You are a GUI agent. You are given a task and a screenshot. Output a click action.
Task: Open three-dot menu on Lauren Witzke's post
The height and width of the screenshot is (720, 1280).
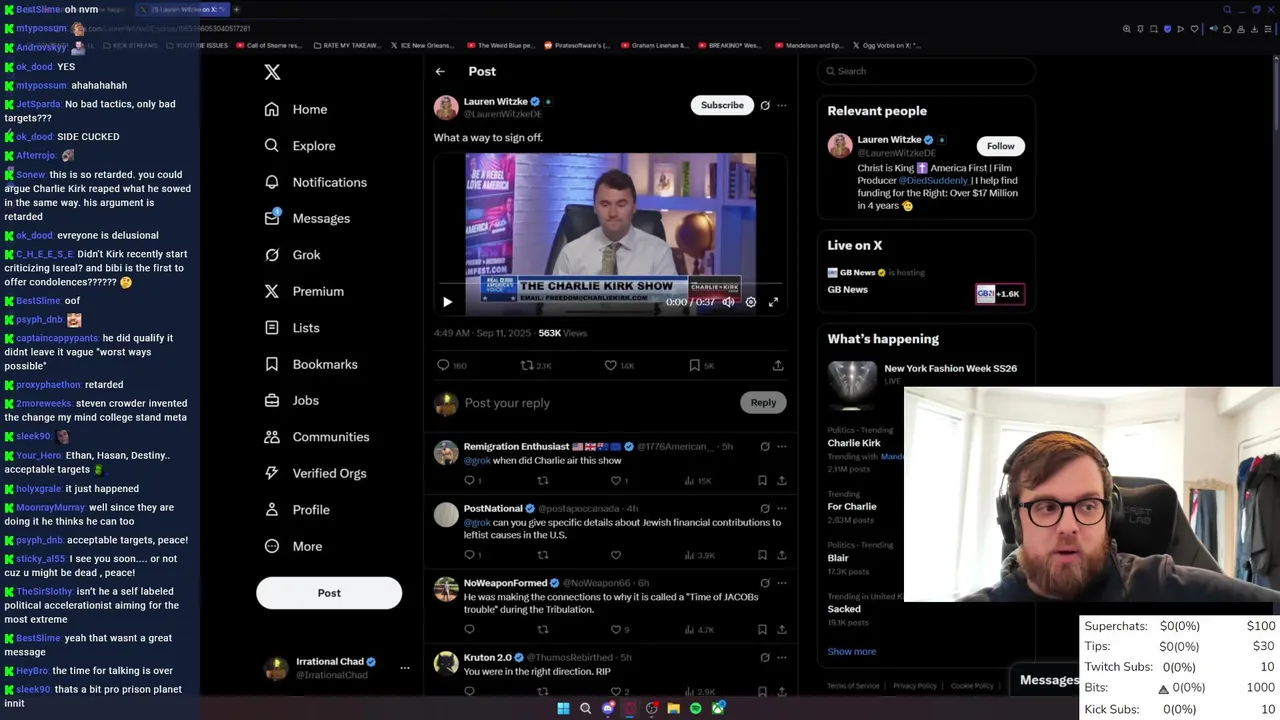click(x=782, y=105)
